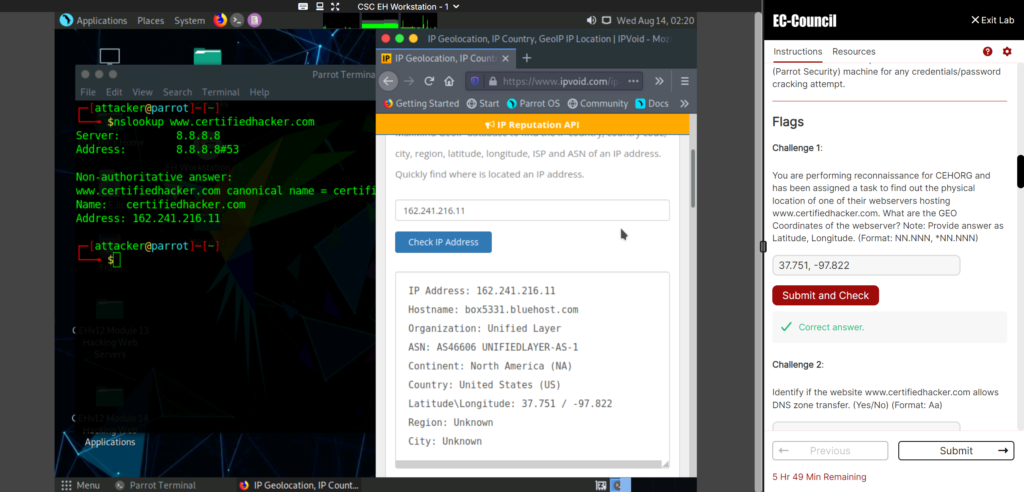Switch to the Resources tab

[x=854, y=52]
